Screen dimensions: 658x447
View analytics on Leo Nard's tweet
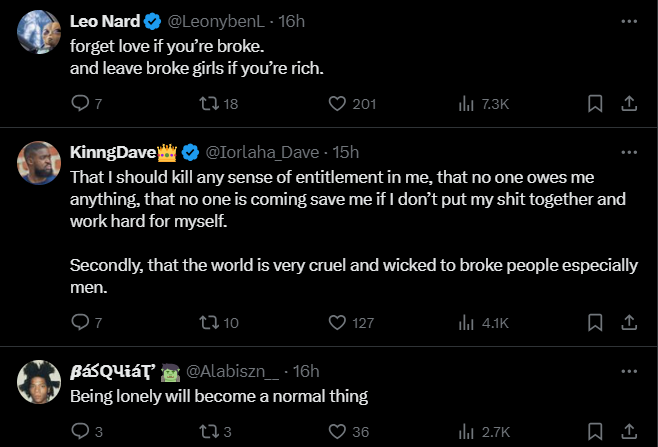[466, 103]
